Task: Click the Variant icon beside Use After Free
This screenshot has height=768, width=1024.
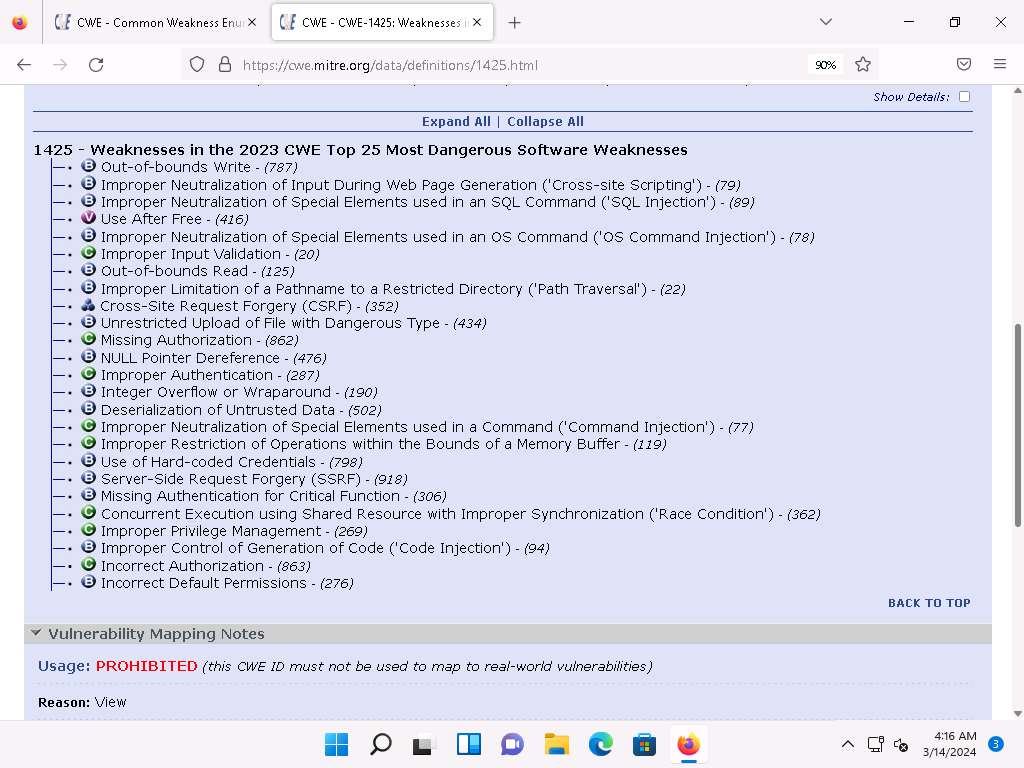Action: [x=88, y=219]
